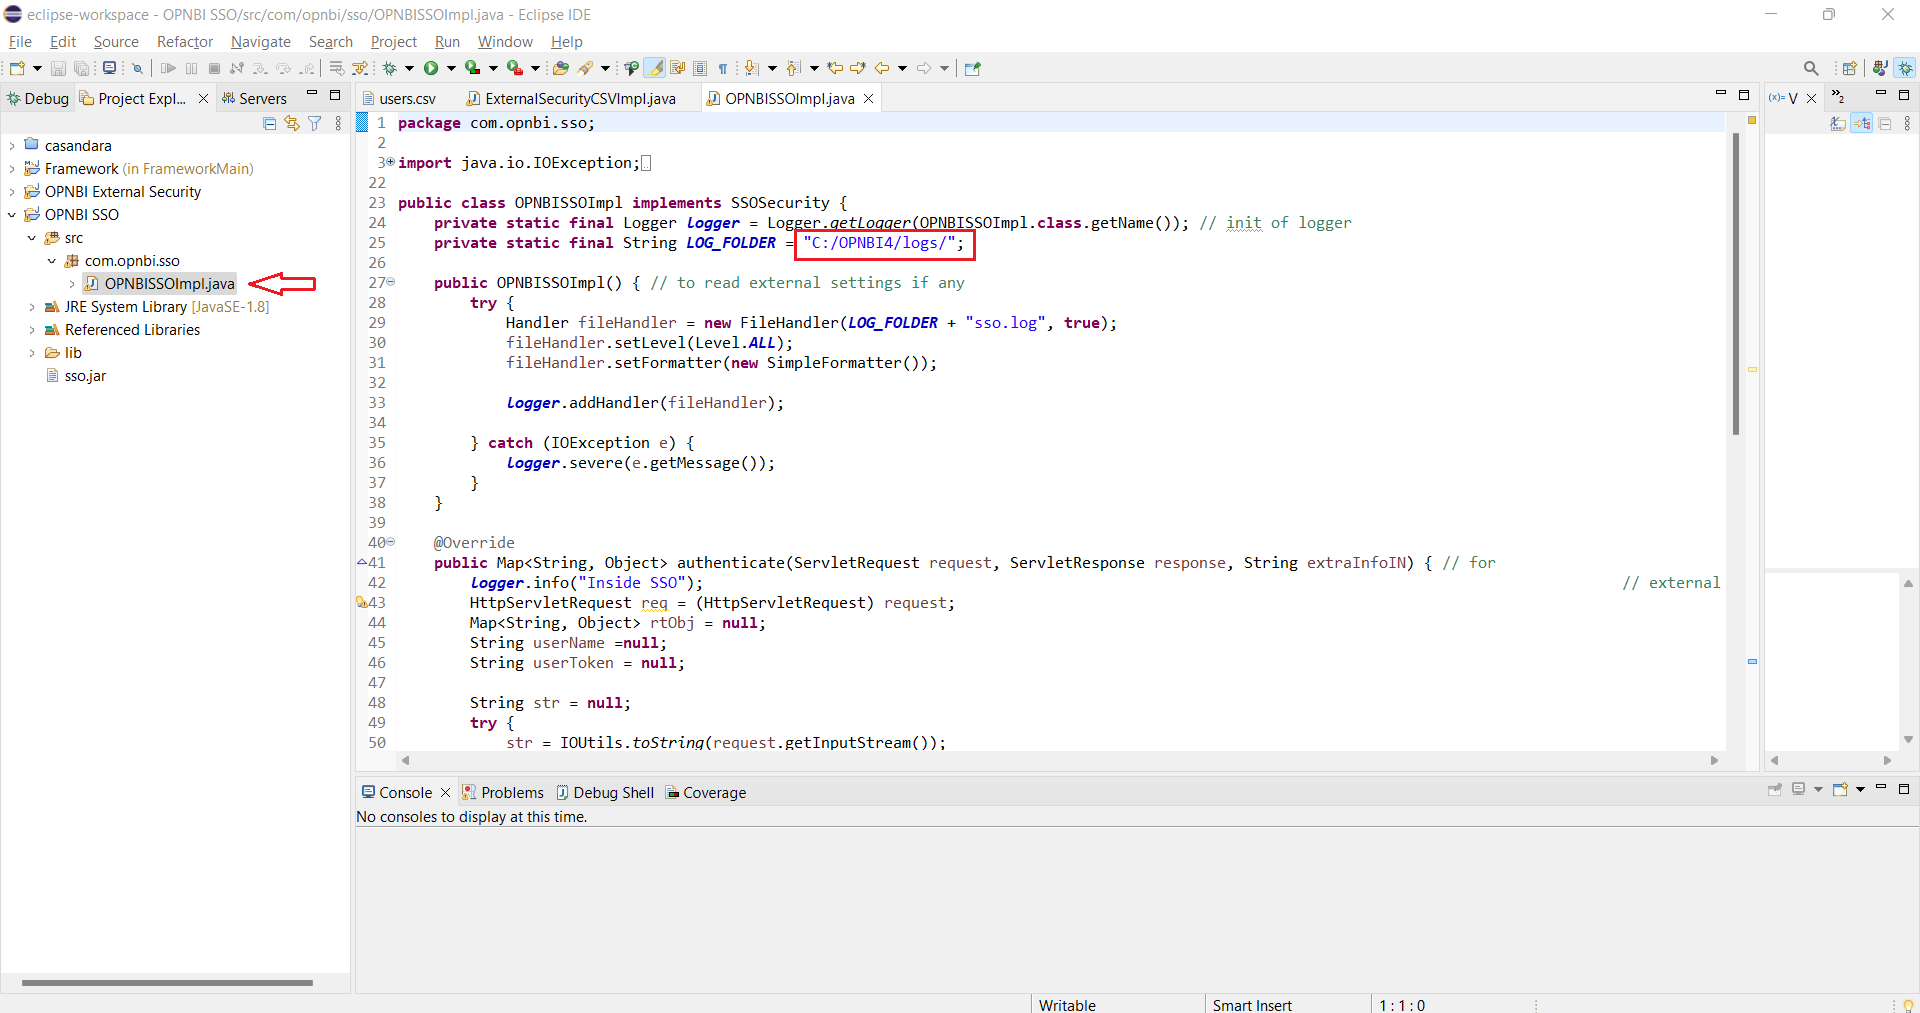Image resolution: width=1920 pixels, height=1013 pixels.
Task: Open the Back navigation history dropdown
Action: (902, 68)
